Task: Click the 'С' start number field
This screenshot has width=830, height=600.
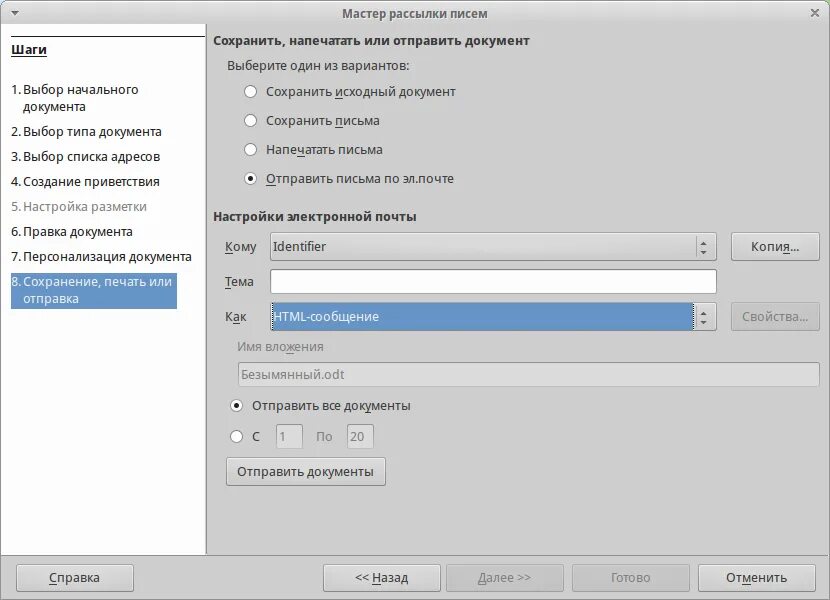Action: pyautogui.click(x=289, y=436)
